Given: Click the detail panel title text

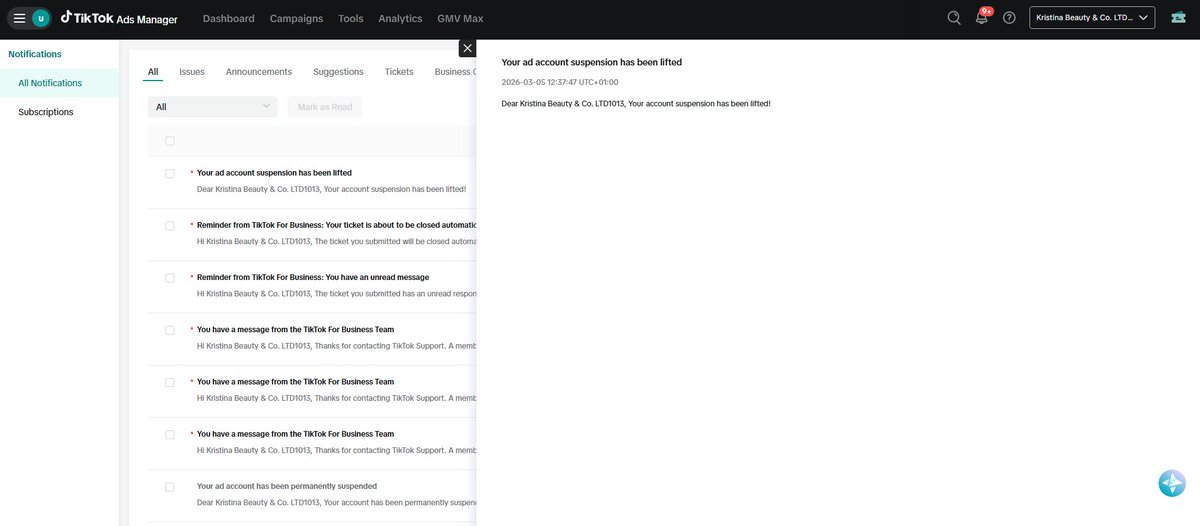Looking at the screenshot, I should 592,62.
